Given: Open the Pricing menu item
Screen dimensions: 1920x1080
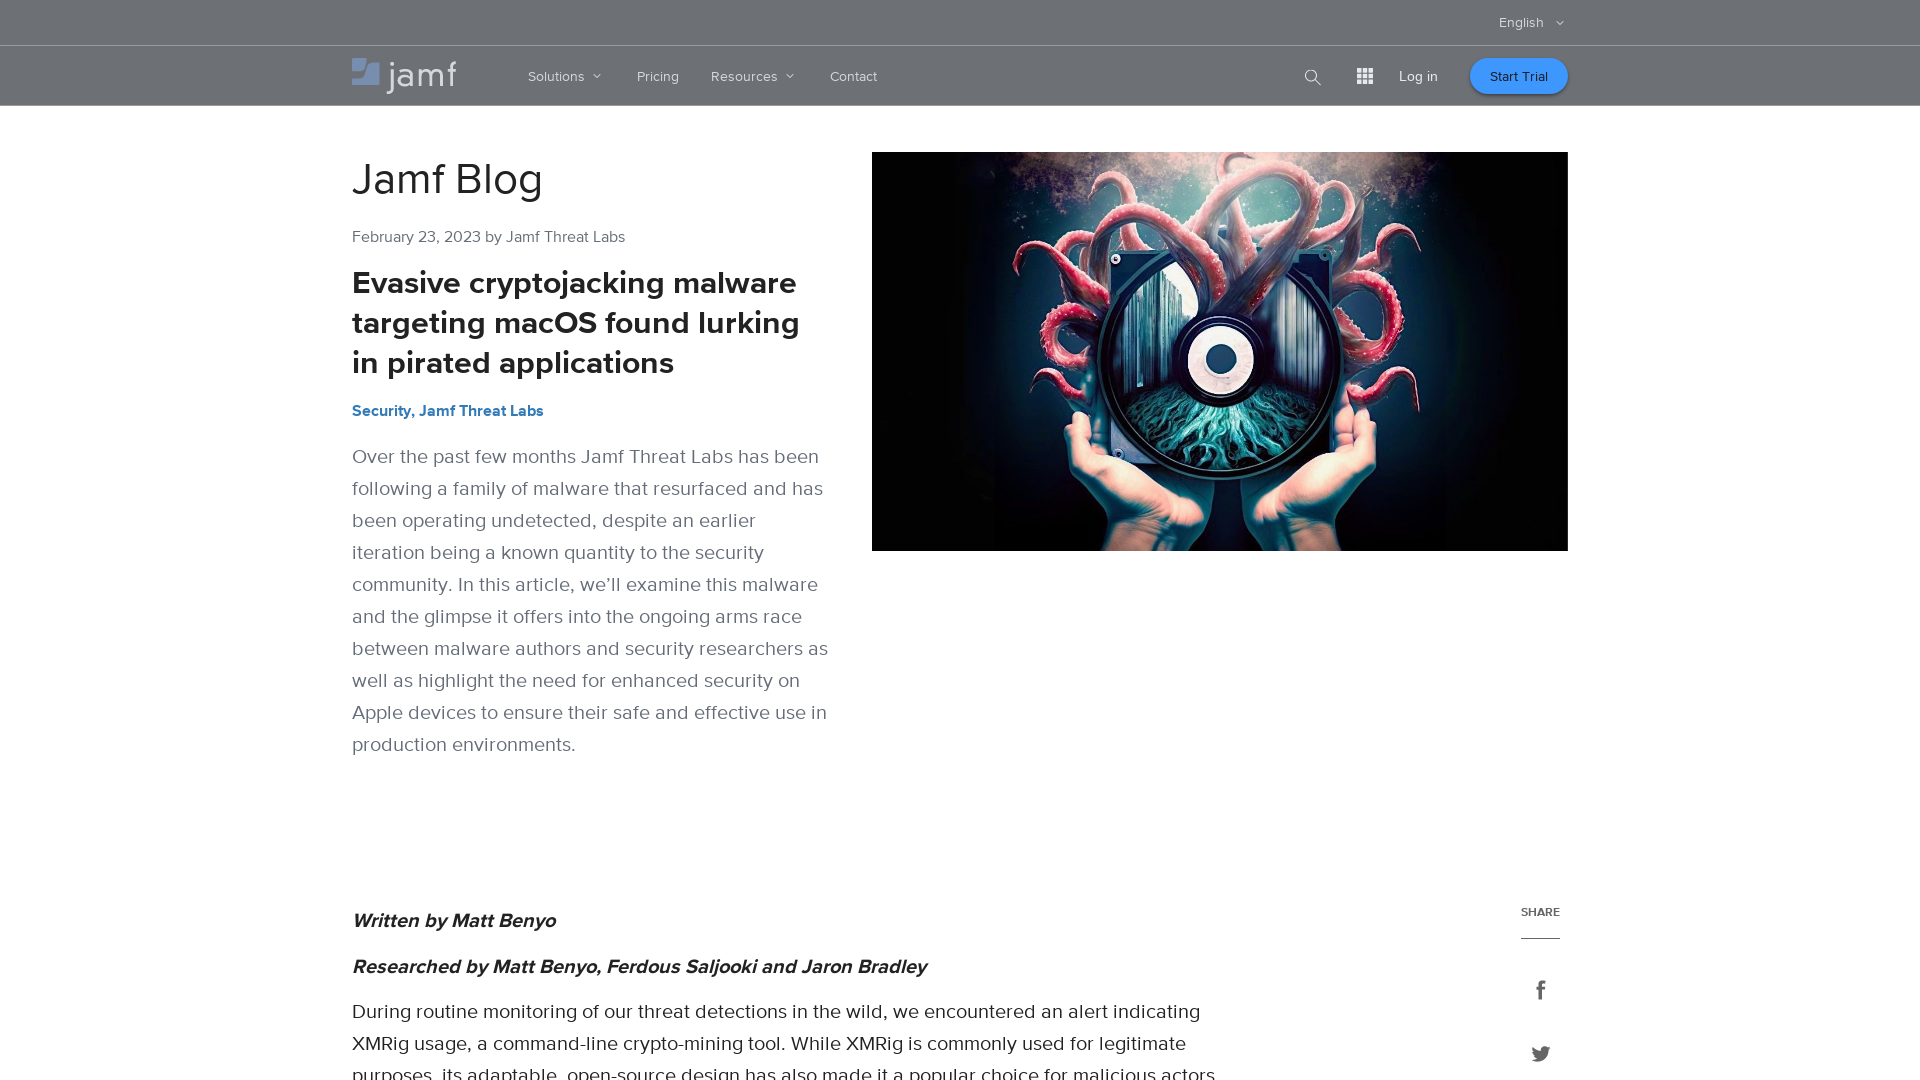Looking at the screenshot, I should click(x=657, y=75).
